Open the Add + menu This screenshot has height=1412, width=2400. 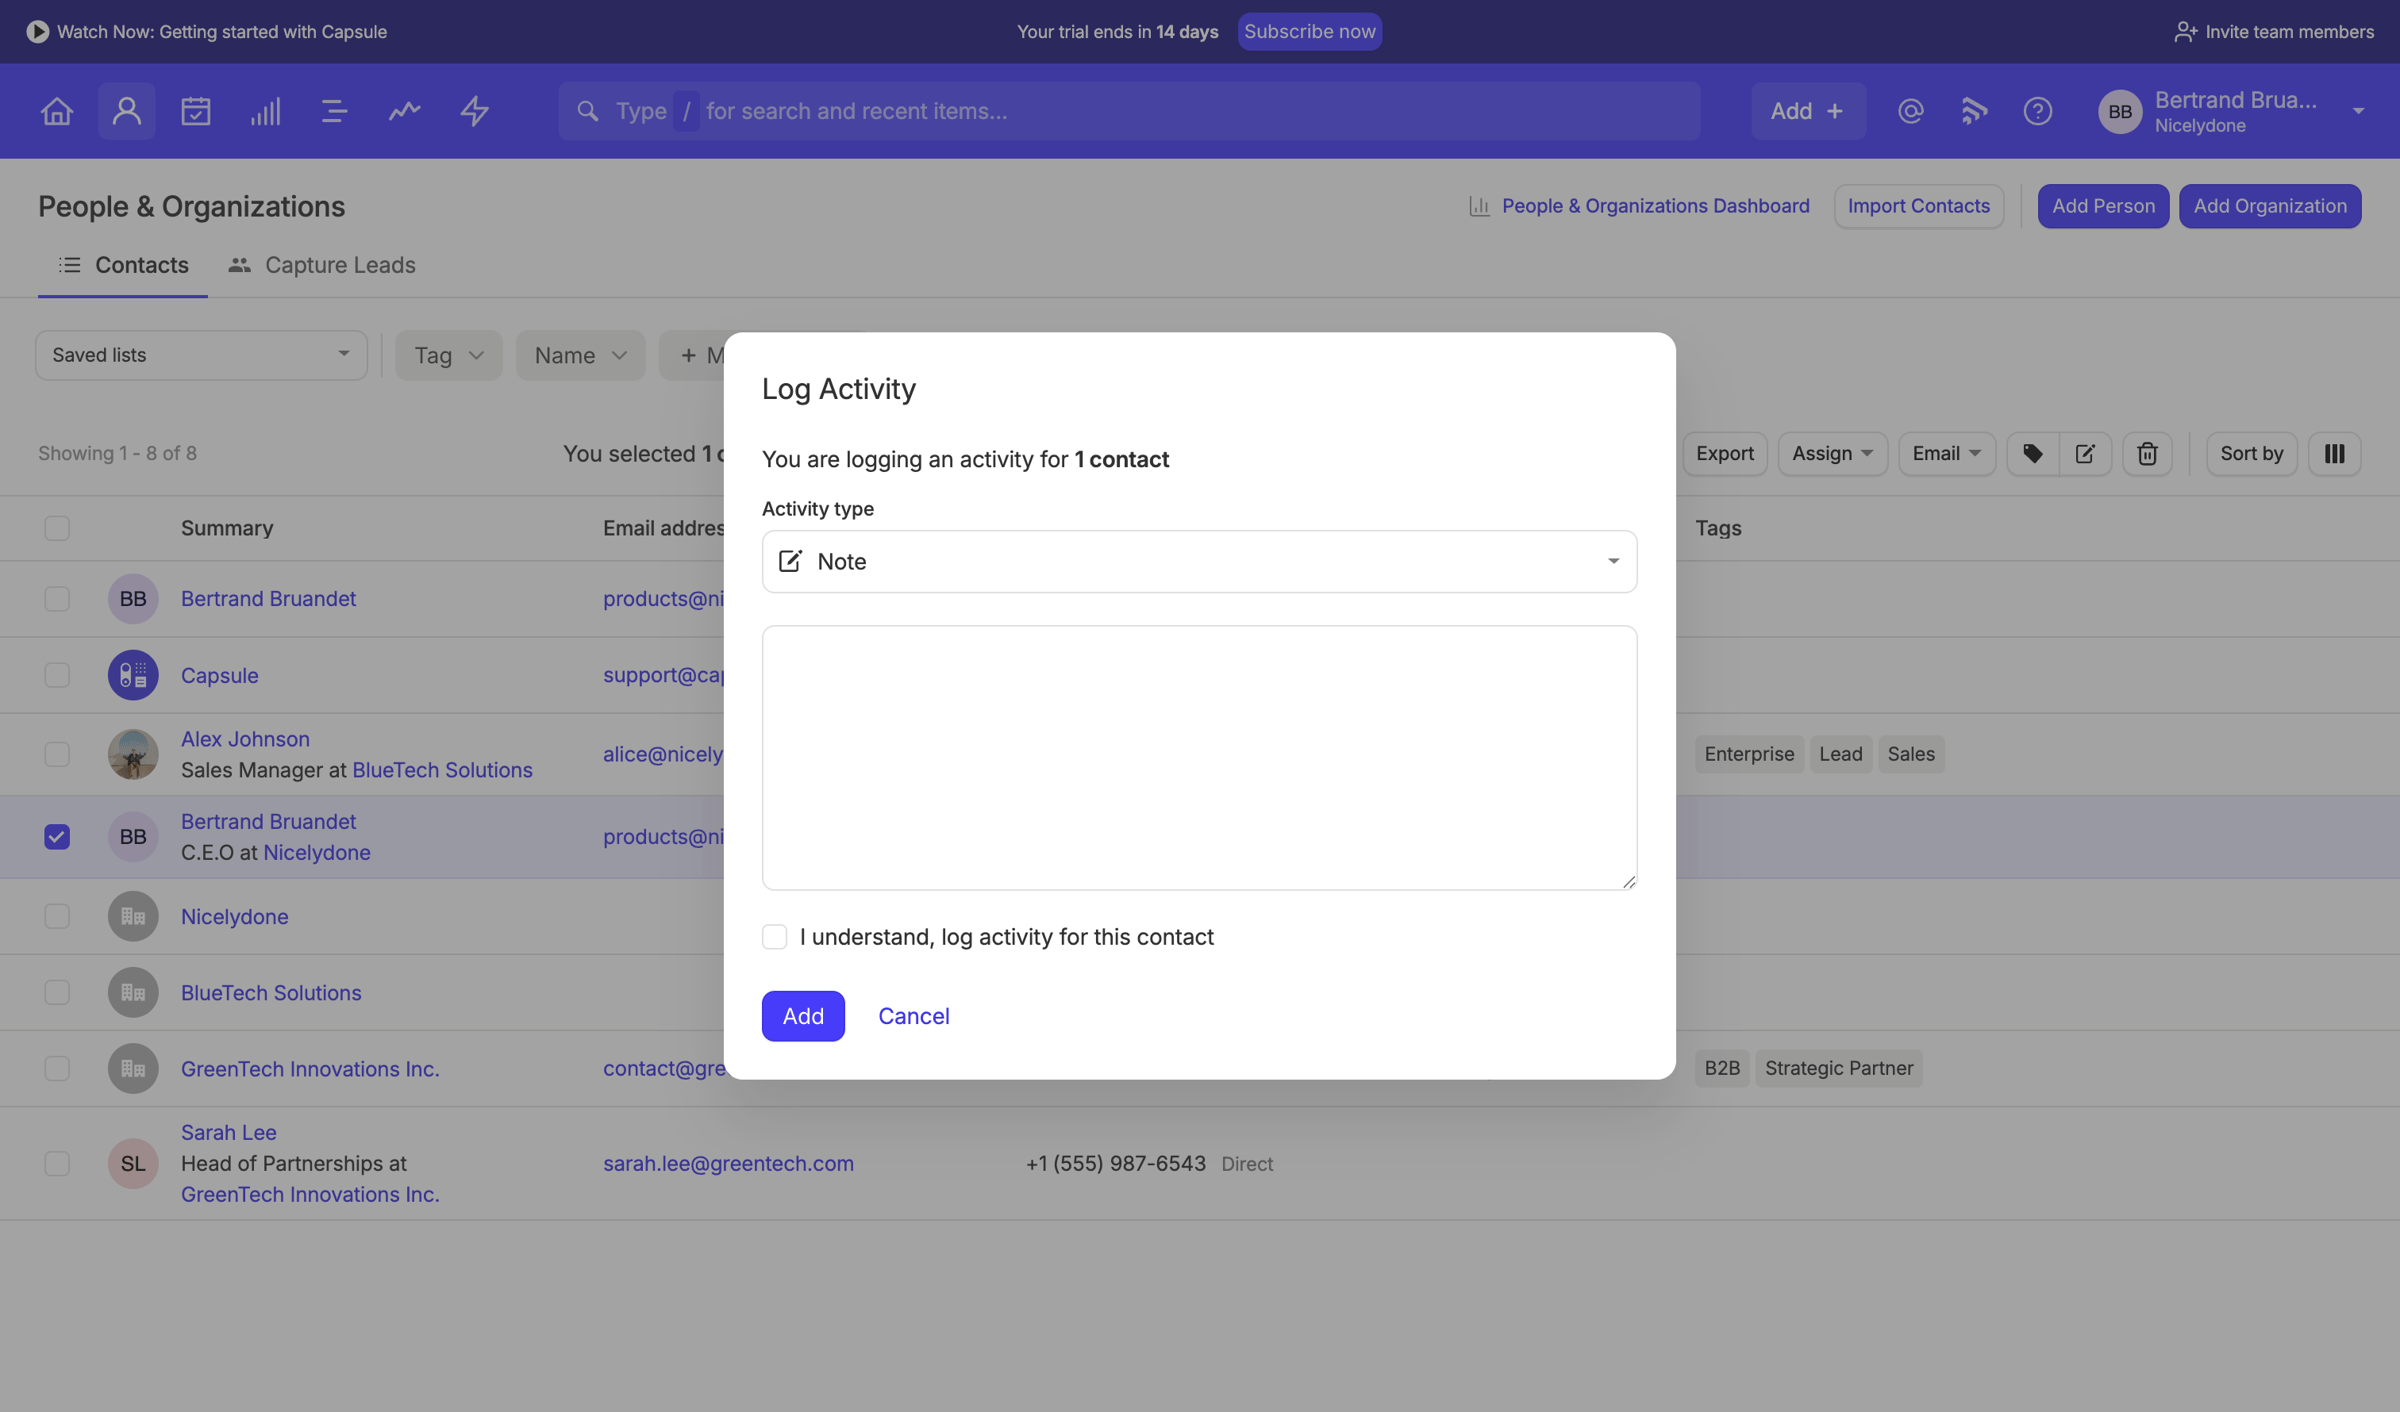pos(1808,111)
